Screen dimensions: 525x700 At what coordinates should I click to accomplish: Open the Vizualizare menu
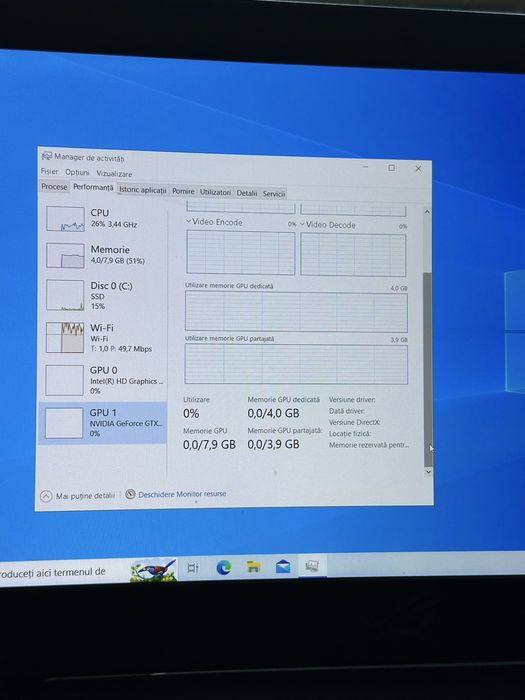click(x=114, y=174)
